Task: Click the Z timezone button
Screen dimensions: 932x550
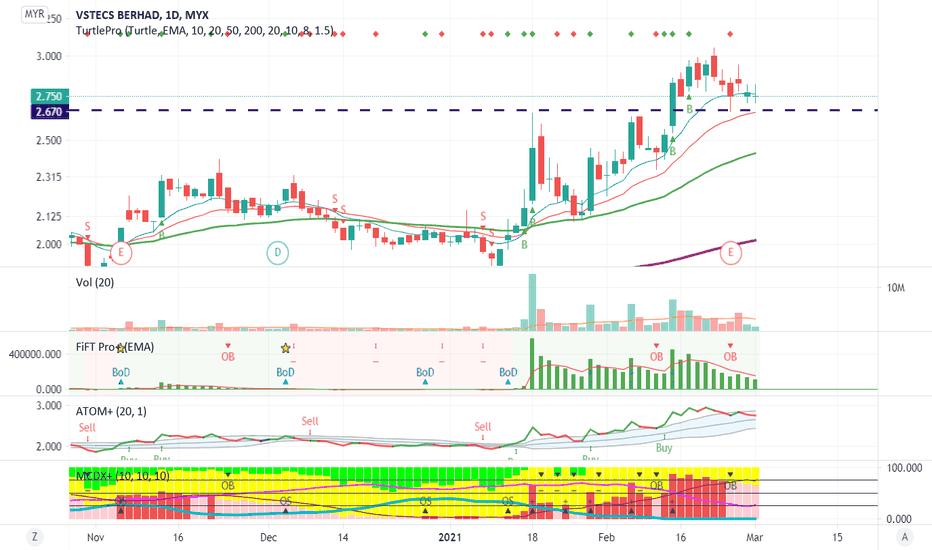Action: 34,537
